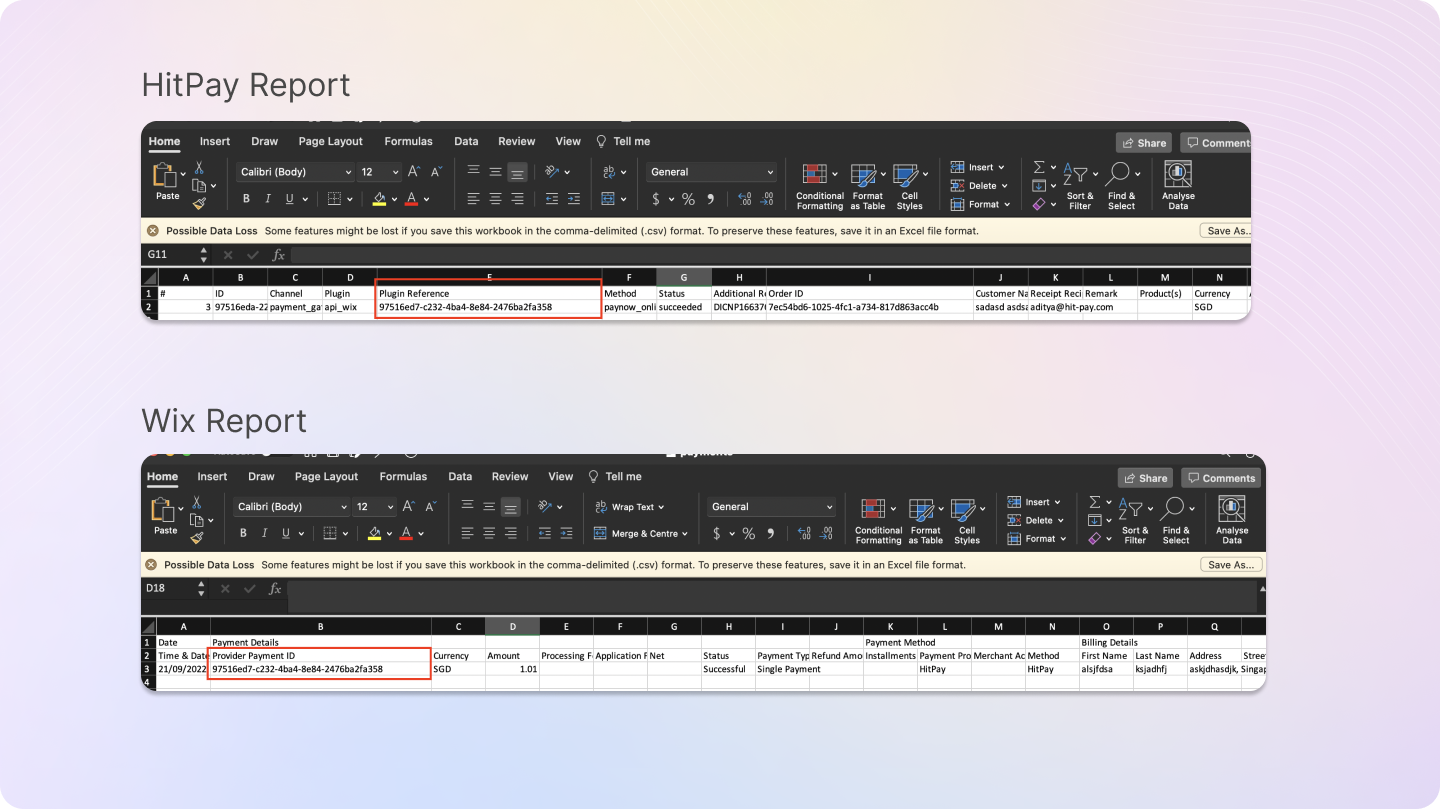The height and width of the screenshot is (809, 1440).
Task: Click AutoSum sigma icon in HitPay Report
Action: pyautogui.click(x=1038, y=167)
